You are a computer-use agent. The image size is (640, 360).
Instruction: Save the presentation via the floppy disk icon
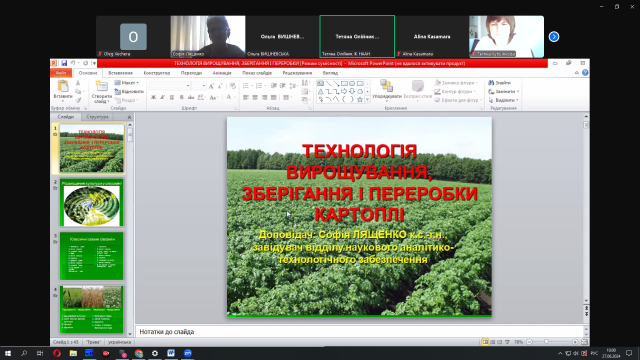coord(64,63)
